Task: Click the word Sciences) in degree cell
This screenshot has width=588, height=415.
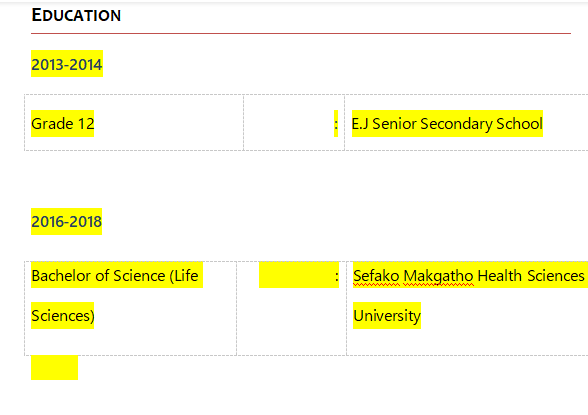Action: click(63, 316)
